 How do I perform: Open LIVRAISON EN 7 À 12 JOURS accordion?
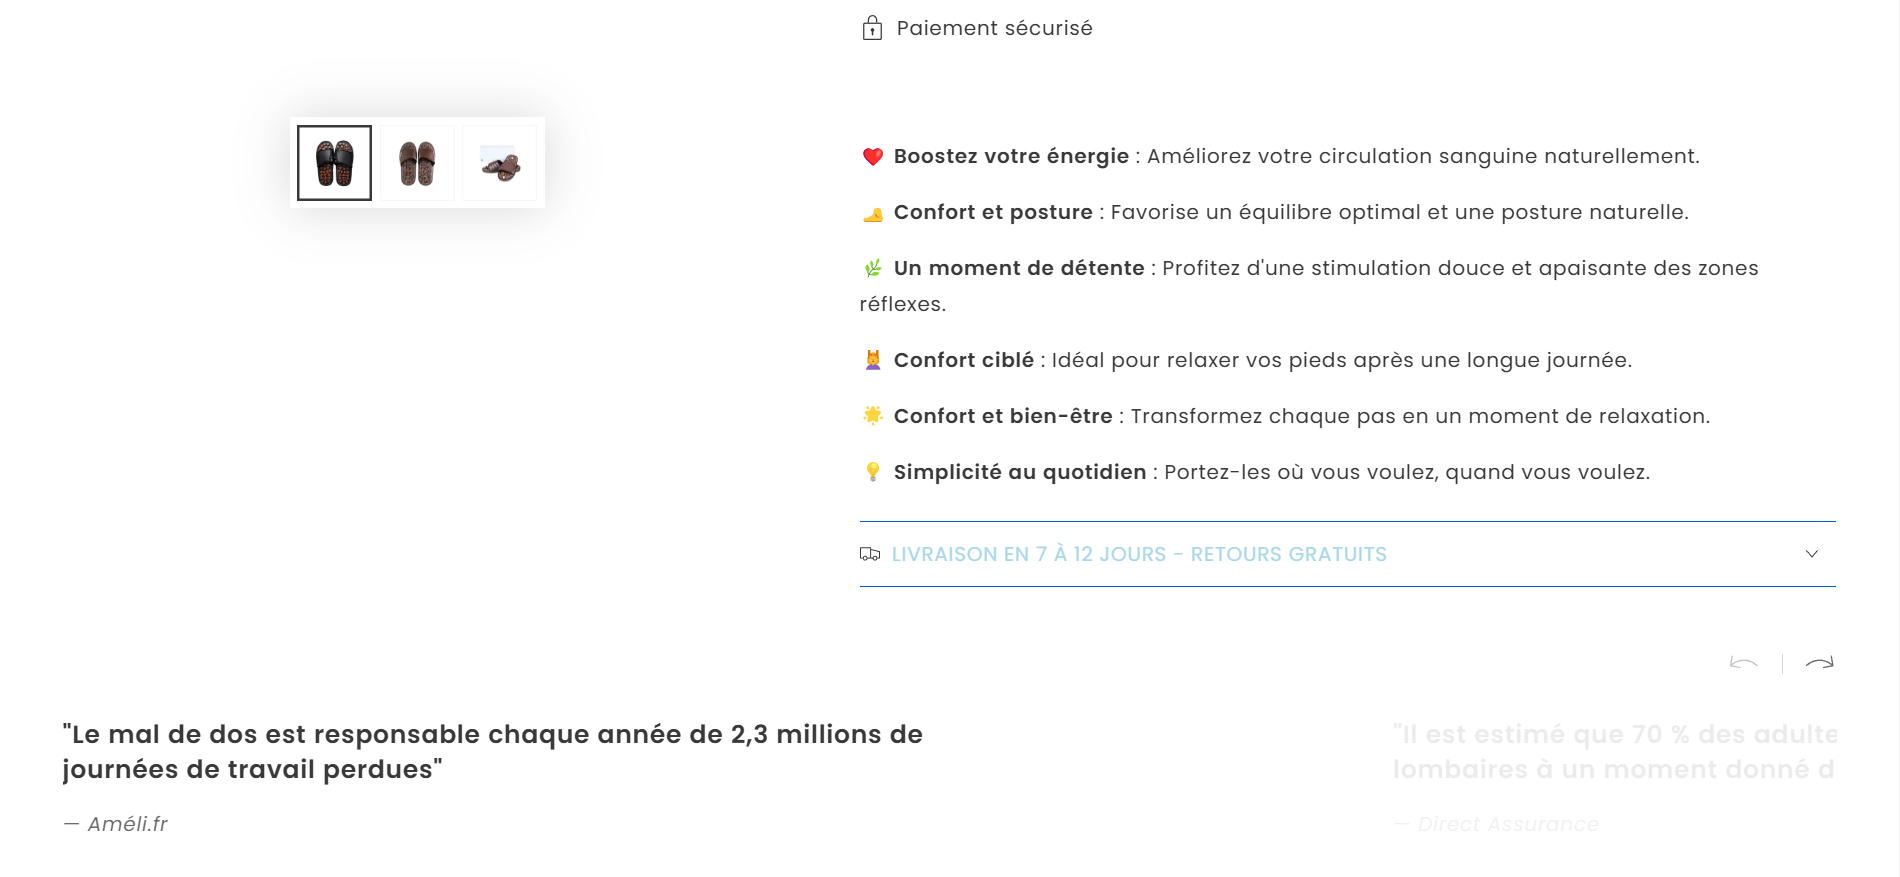1347,554
